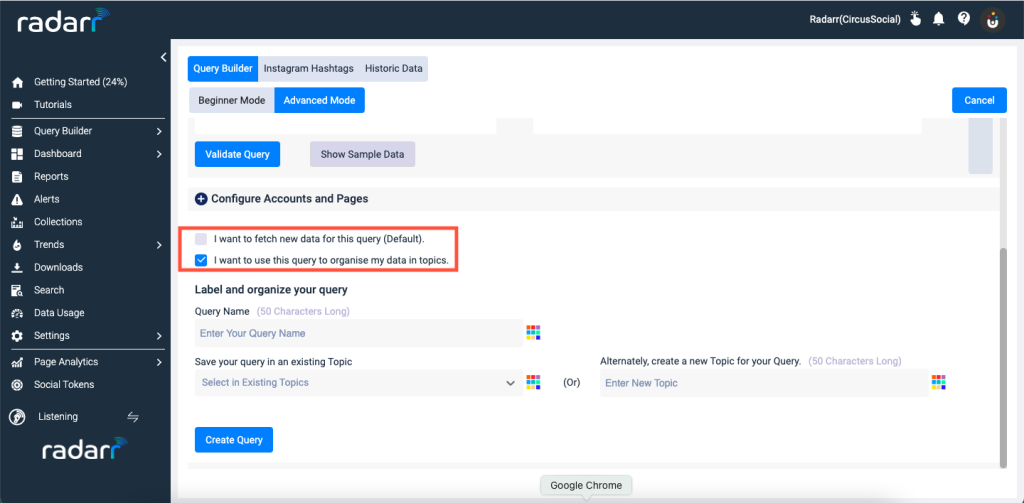Open 'Select in Existing Topics' dropdown

click(359, 383)
